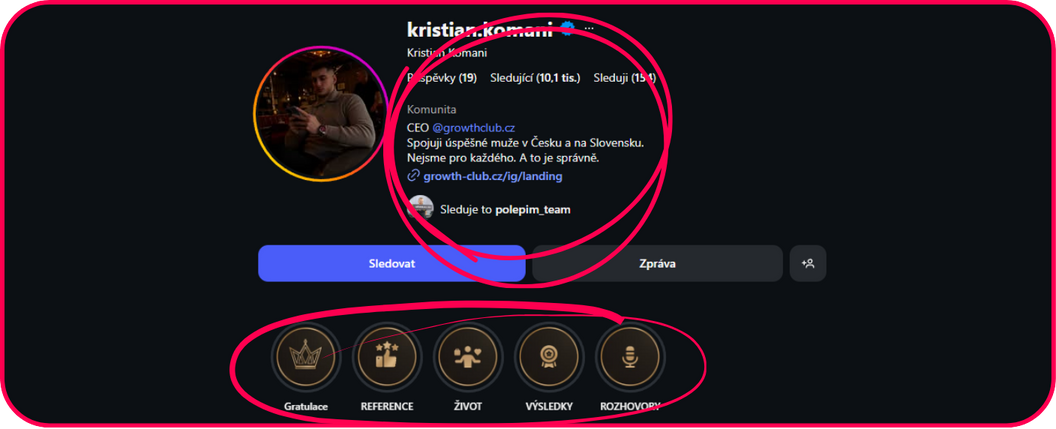Click the link chain icon in bio
The height and width of the screenshot is (429, 1056).
click(x=414, y=176)
